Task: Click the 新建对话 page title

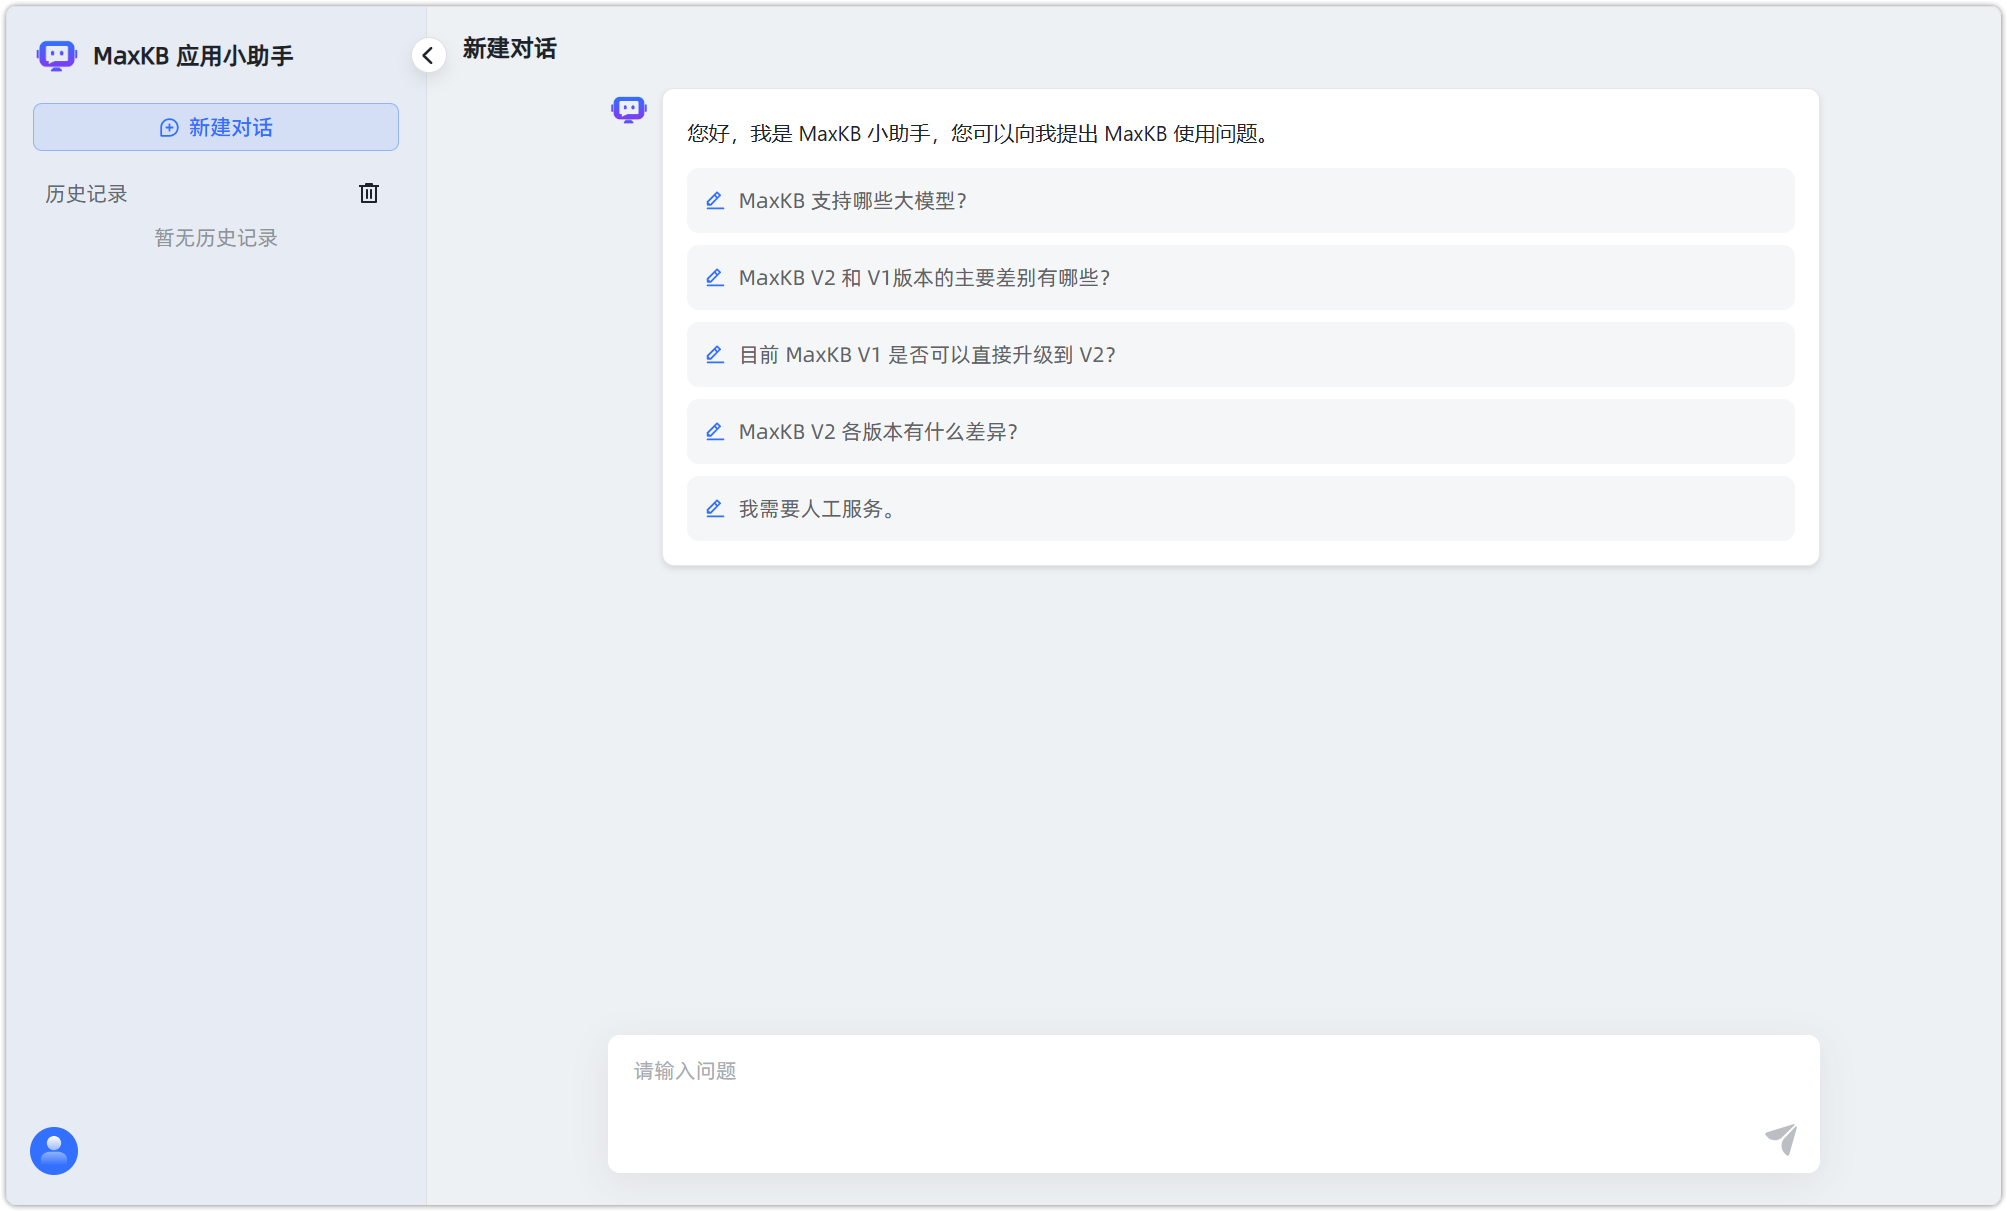Action: coord(509,49)
